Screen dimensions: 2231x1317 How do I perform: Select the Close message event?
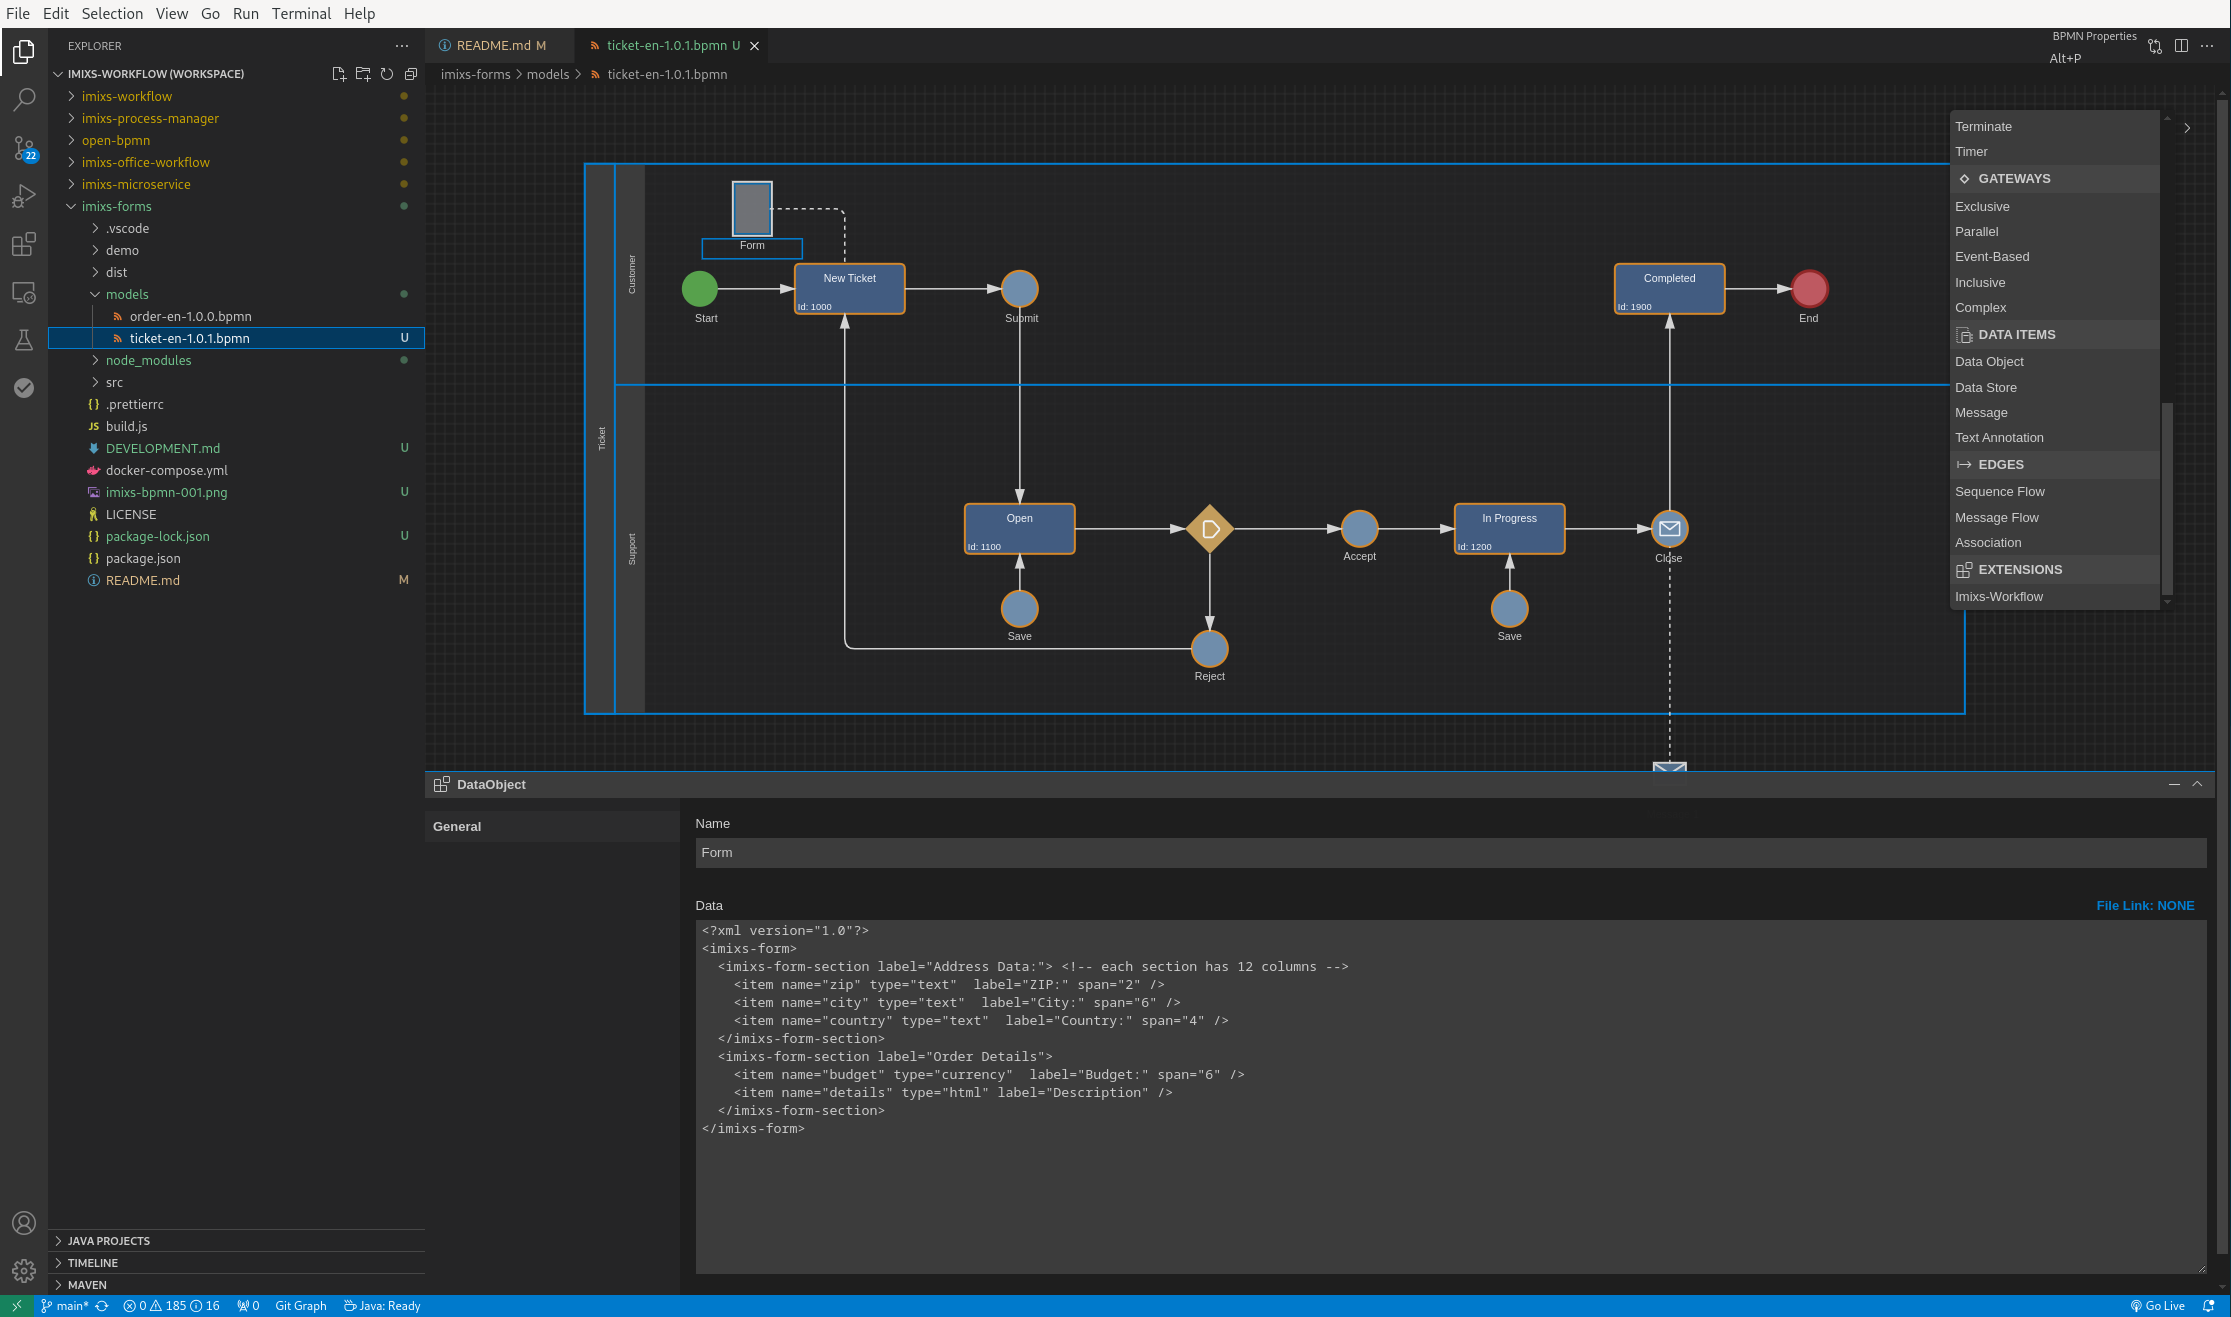point(1669,529)
